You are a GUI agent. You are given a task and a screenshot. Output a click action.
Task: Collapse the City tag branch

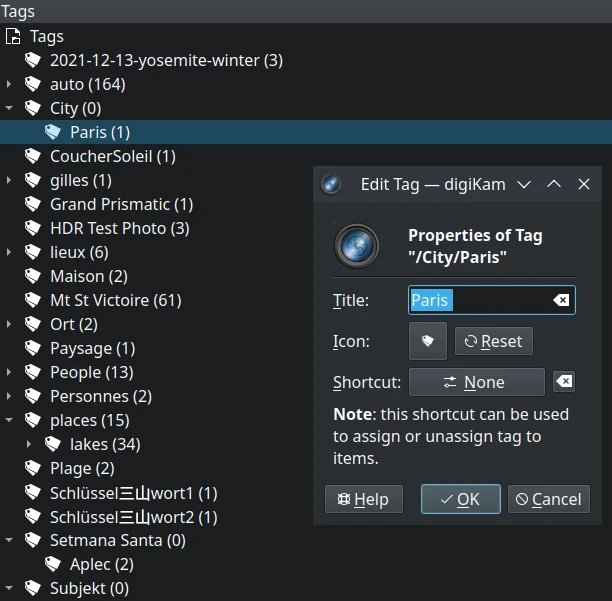[x=9, y=108]
